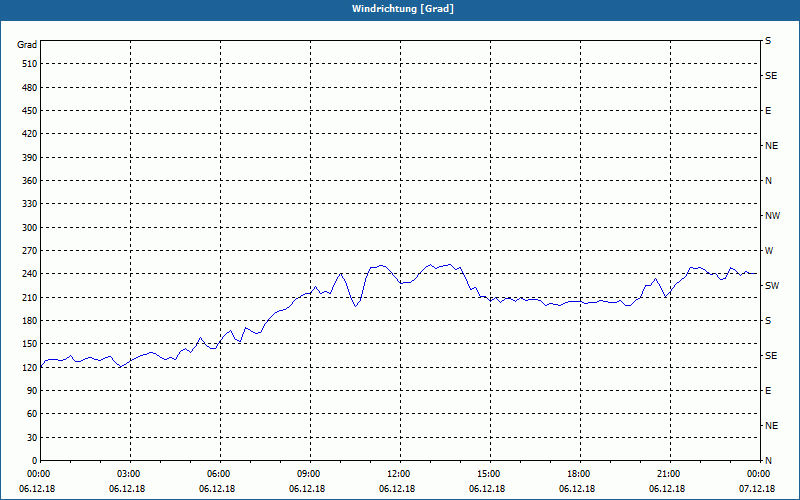Click the 270 y-axis value

click(x=30, y=251)
